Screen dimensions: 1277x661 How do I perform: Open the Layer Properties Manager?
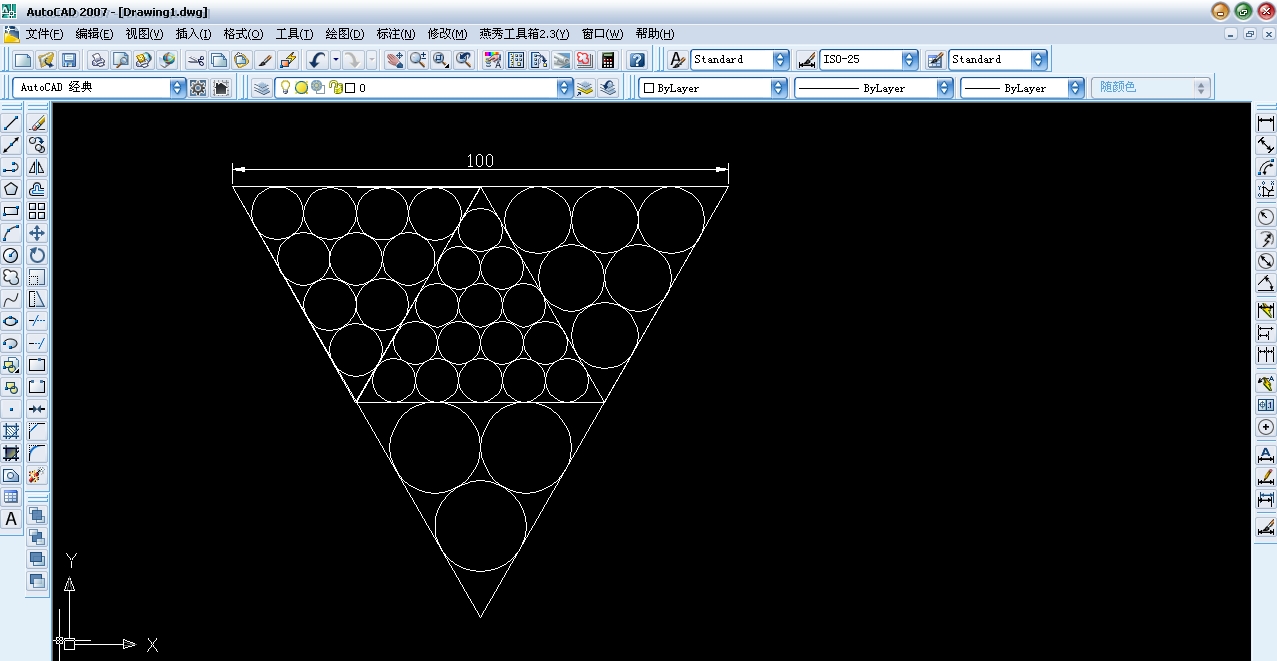click(261, 88)
